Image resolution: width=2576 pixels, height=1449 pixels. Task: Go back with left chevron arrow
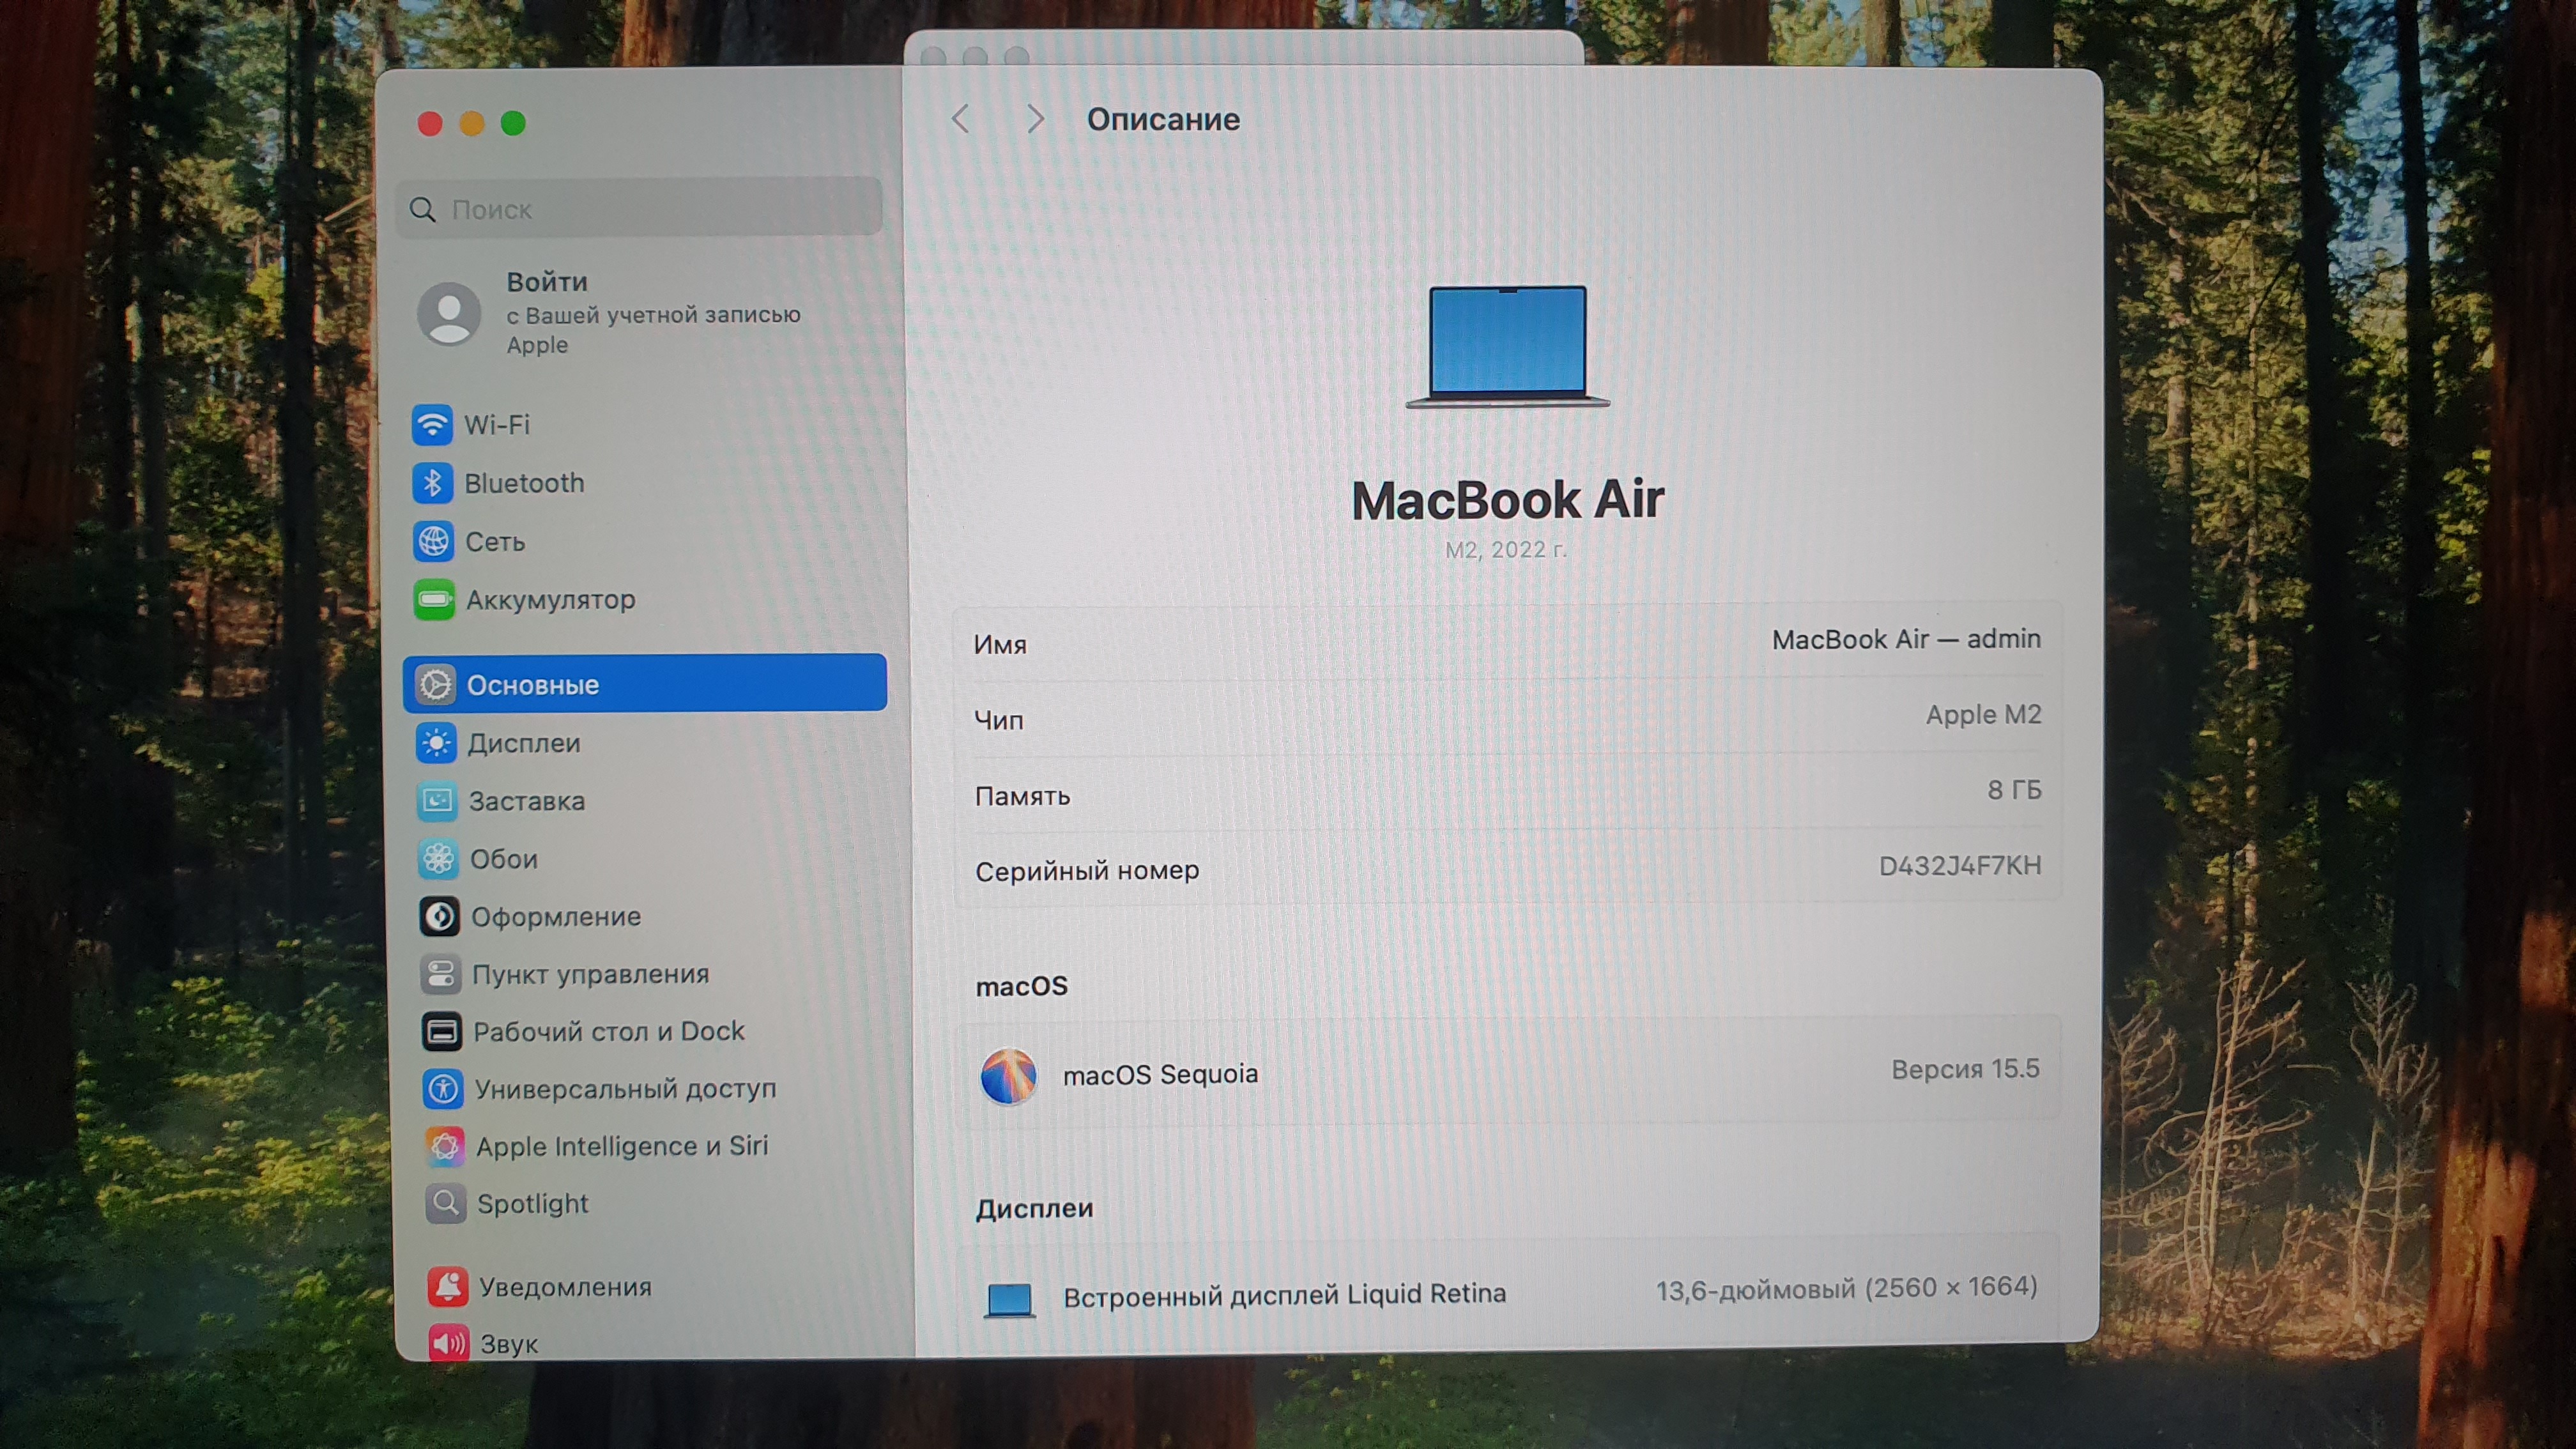pyautogui.click(x=961, y=119)
